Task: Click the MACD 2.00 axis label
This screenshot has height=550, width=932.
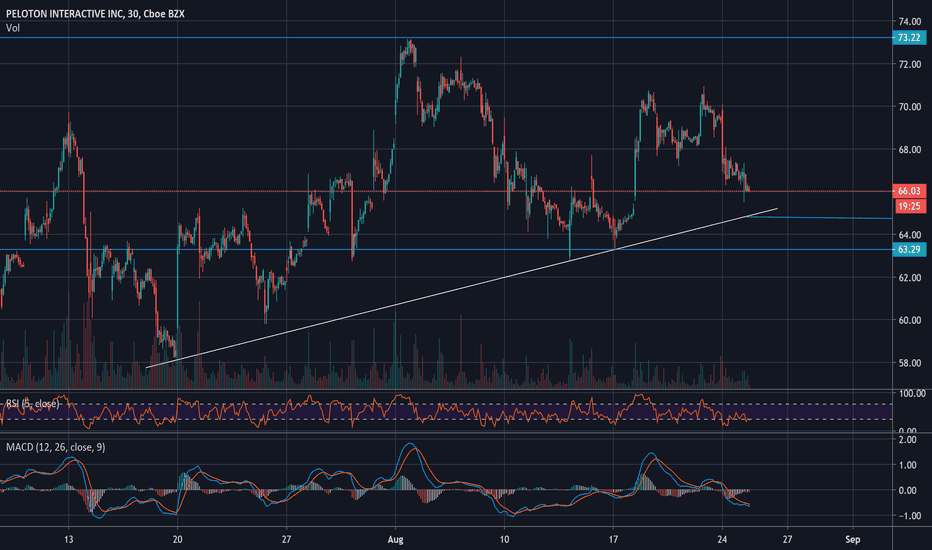Action: tap(908, 440)
